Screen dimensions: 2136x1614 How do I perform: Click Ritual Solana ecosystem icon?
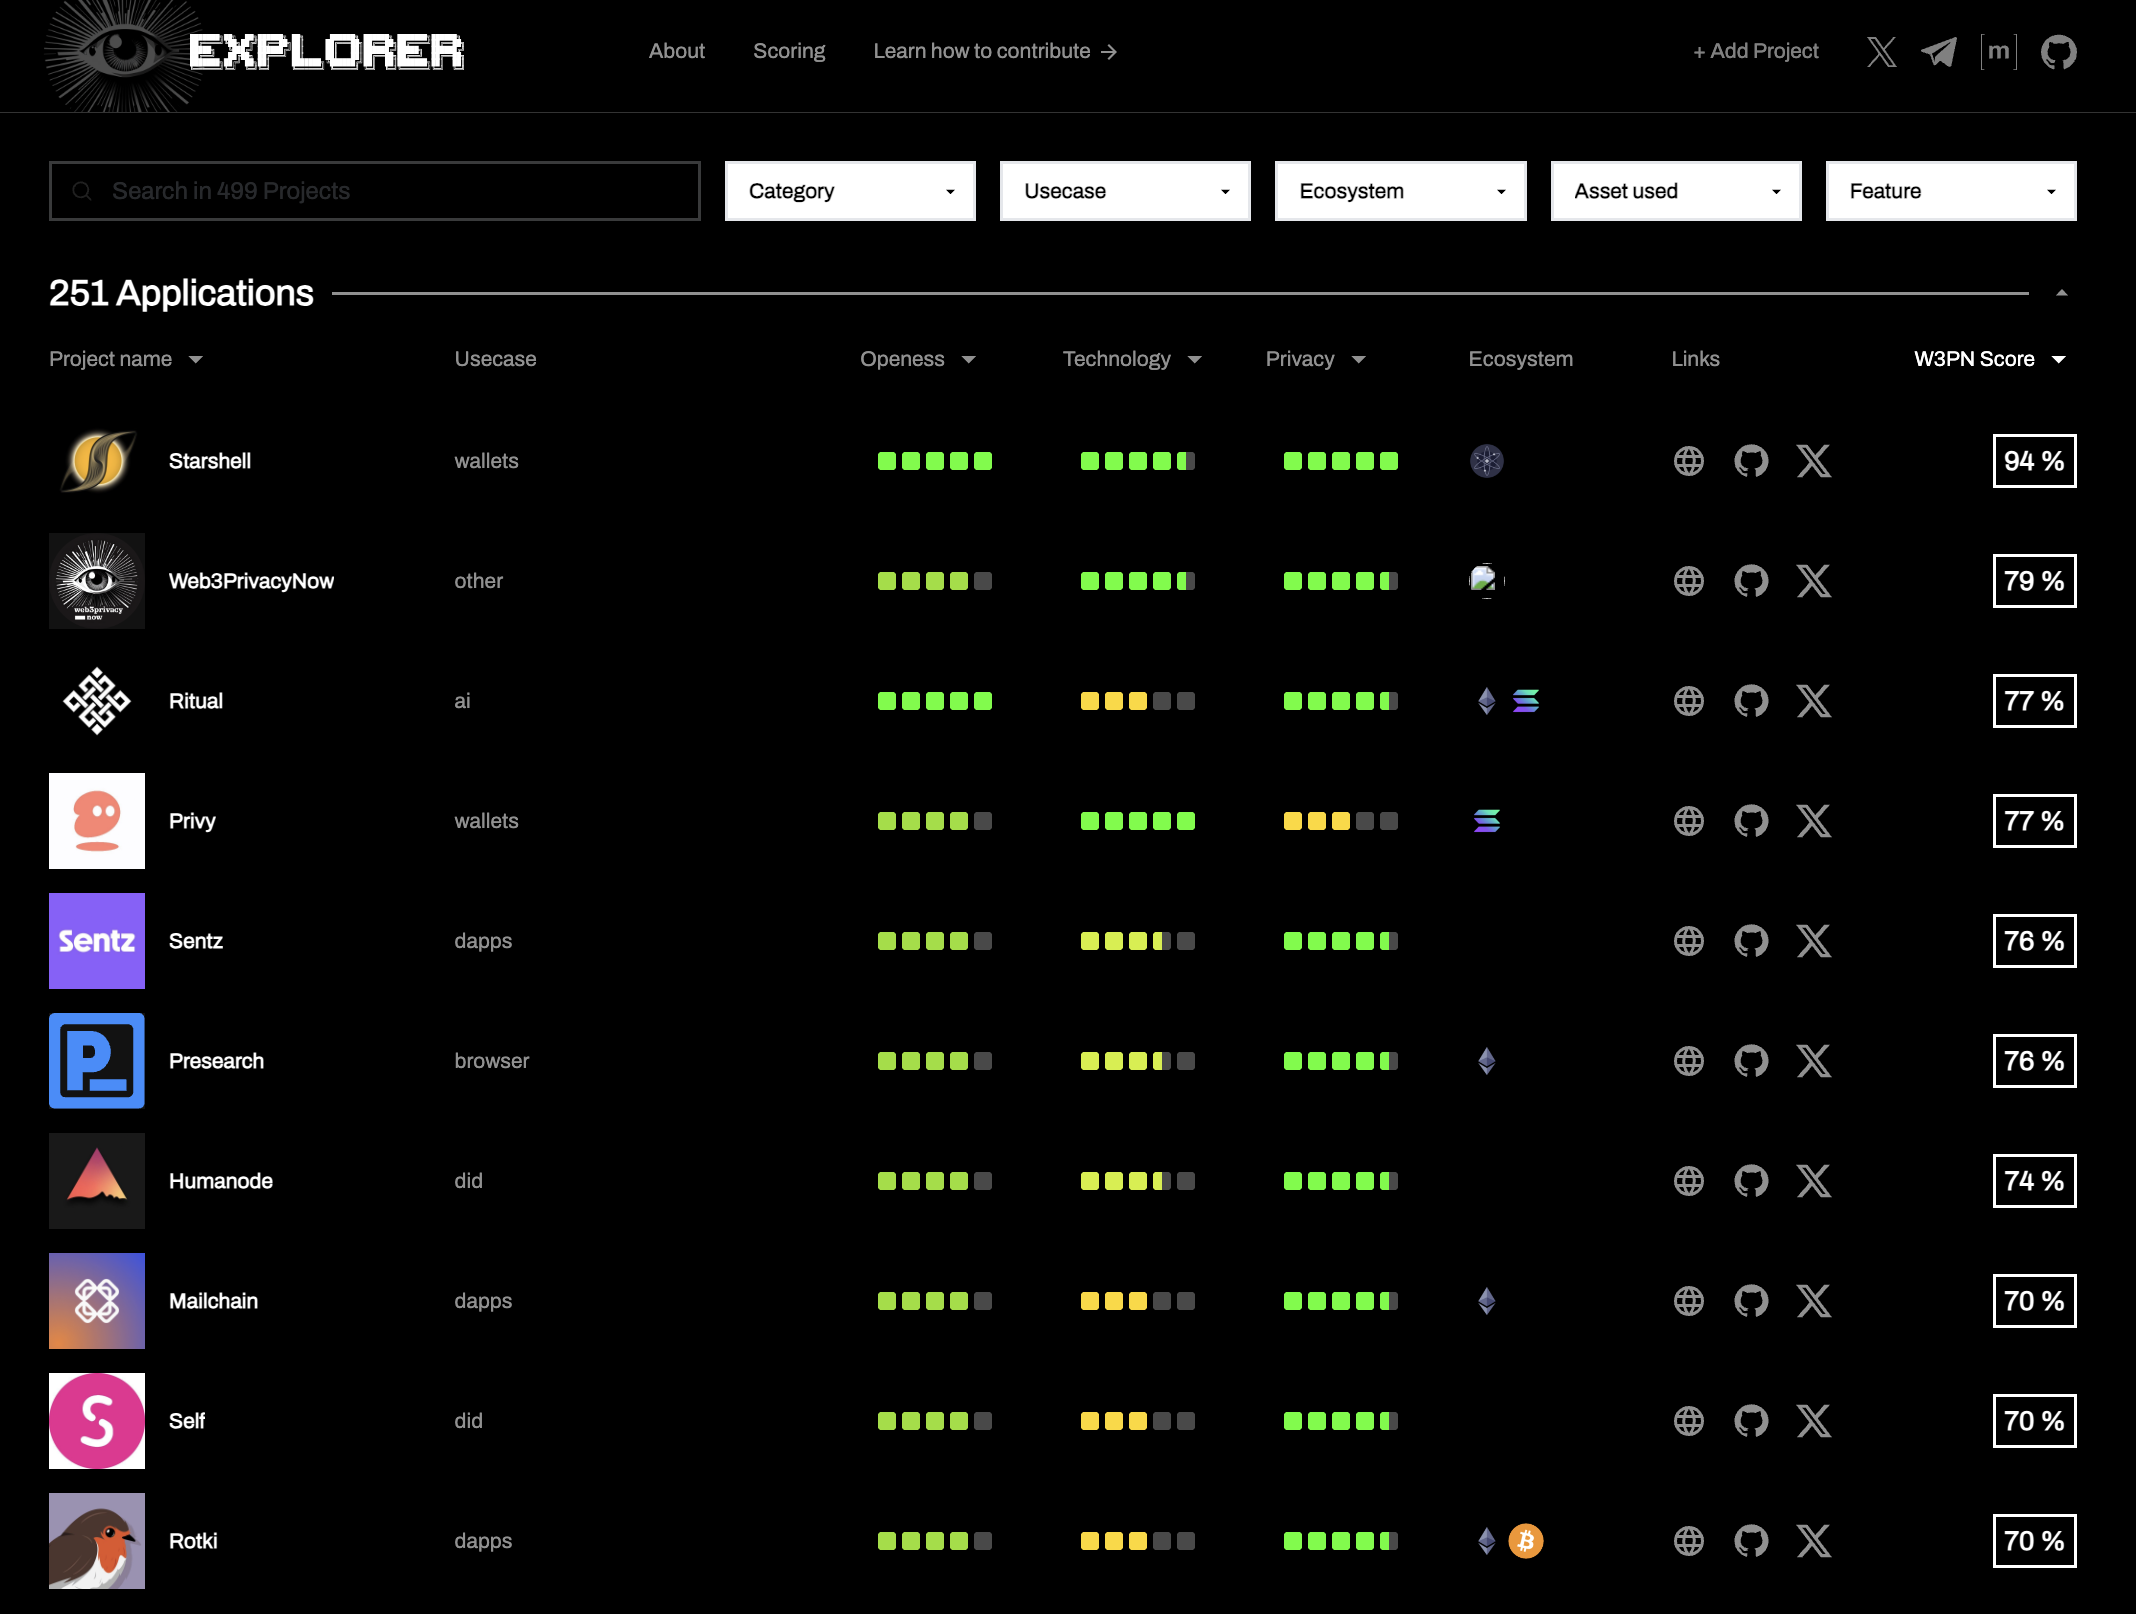point(1526,701)
